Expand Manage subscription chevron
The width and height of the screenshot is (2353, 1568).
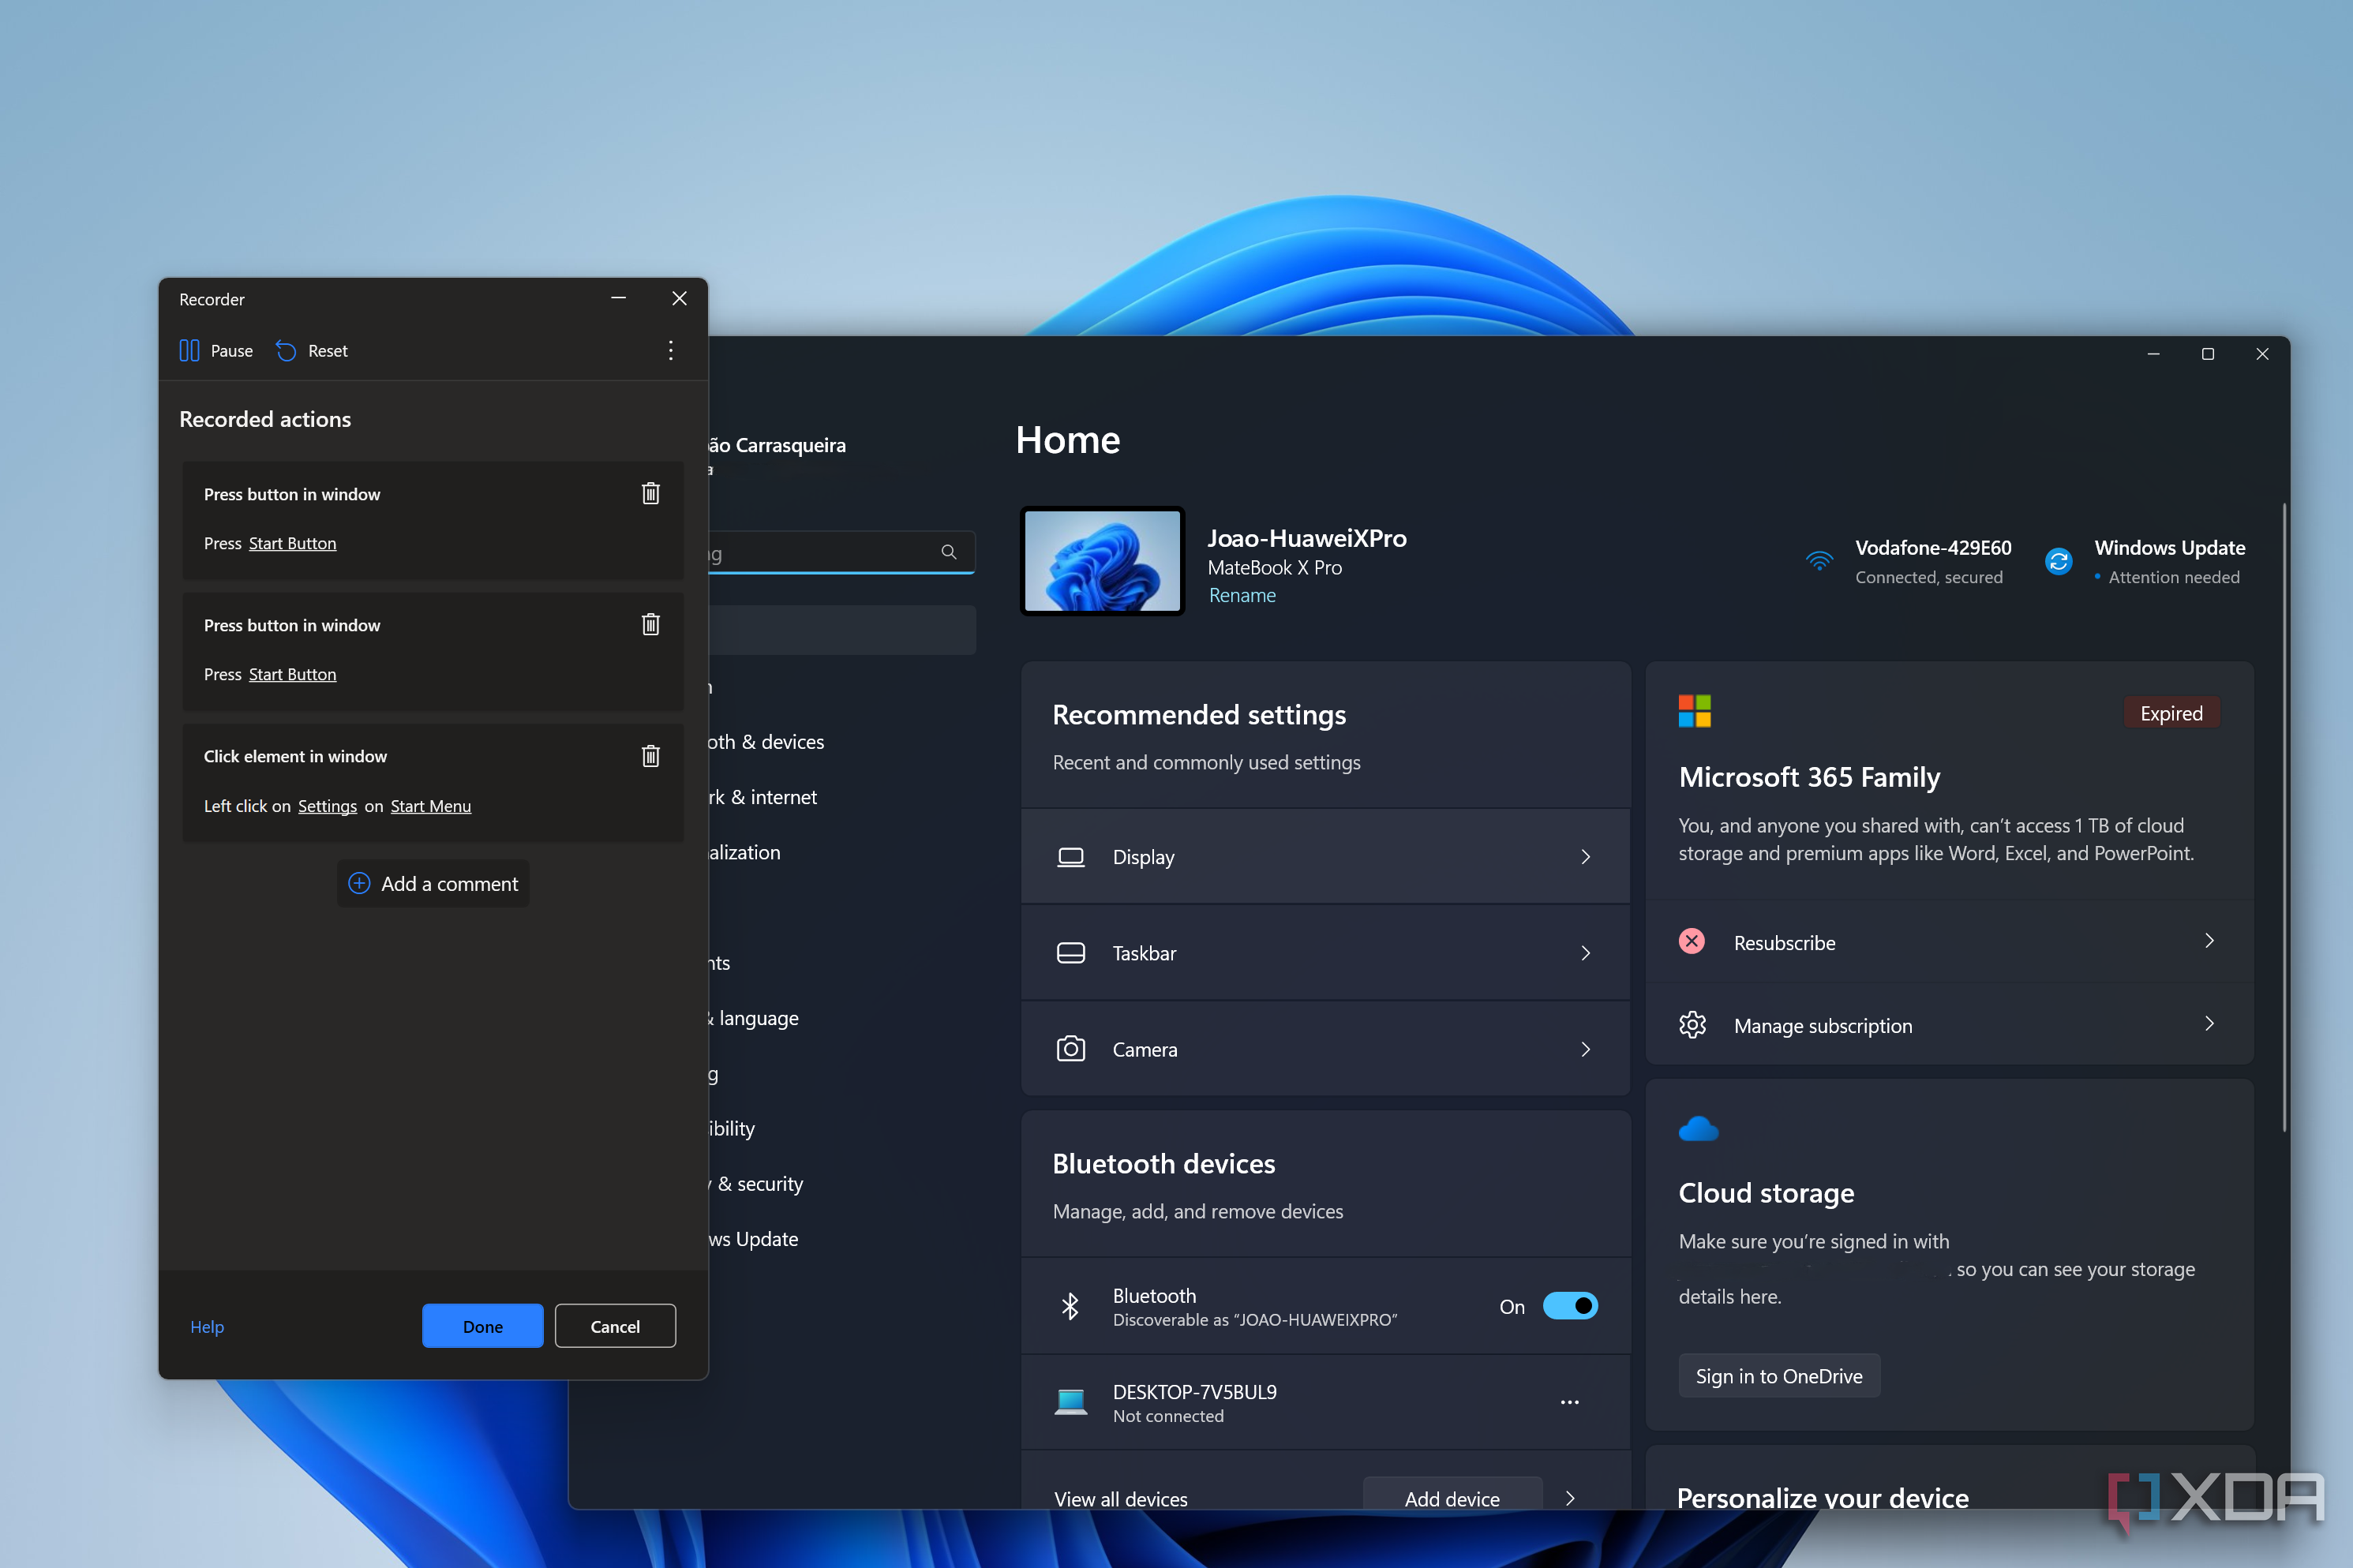[2209, 1024]
